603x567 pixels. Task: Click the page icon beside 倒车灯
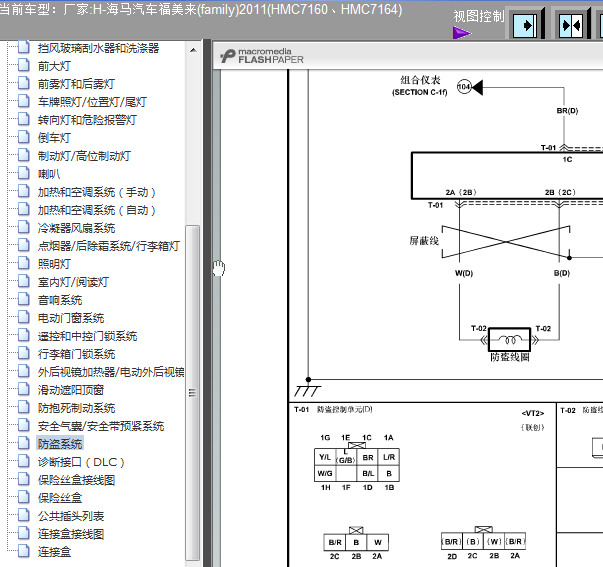[x=23, y=137]
